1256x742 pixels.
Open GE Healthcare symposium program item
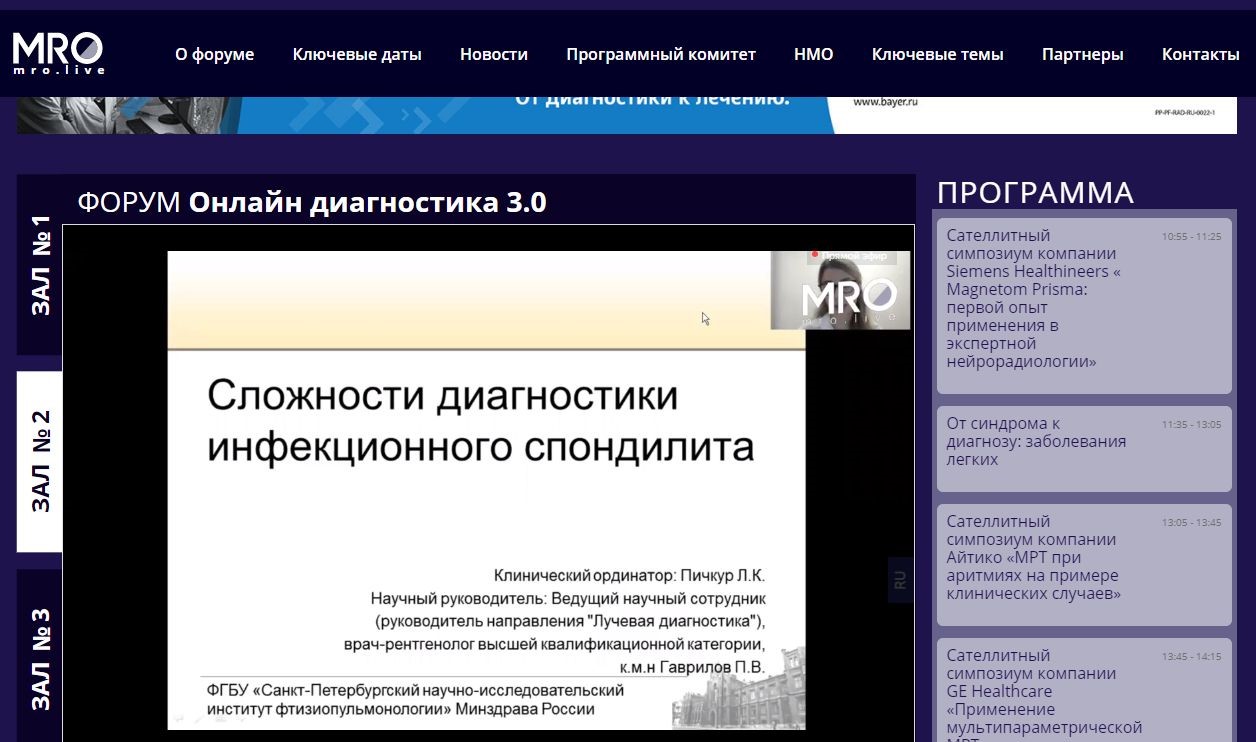point(1083,690)
